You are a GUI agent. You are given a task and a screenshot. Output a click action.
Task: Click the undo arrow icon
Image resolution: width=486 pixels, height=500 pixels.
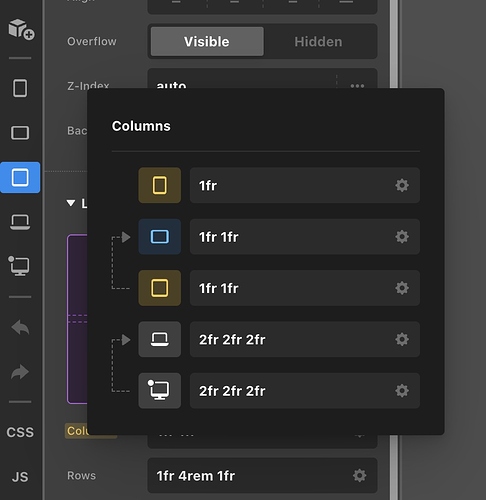click(20, 328)
